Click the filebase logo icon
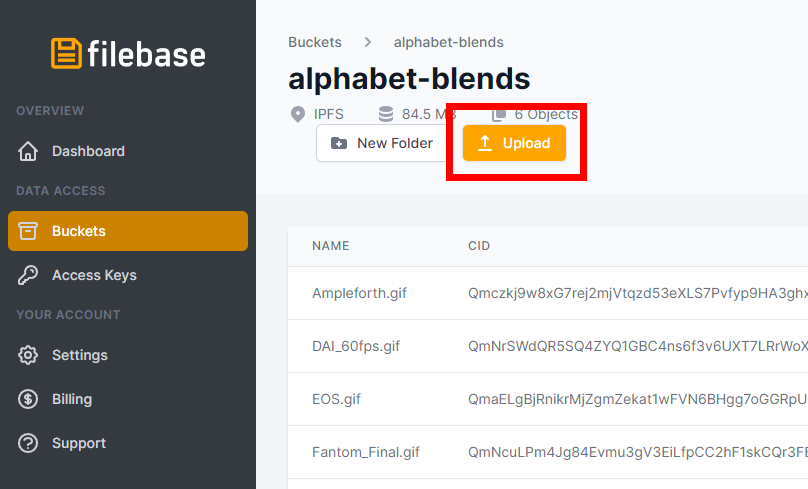Viewport: 808px width, 489px height. click(x=66, y=53)
